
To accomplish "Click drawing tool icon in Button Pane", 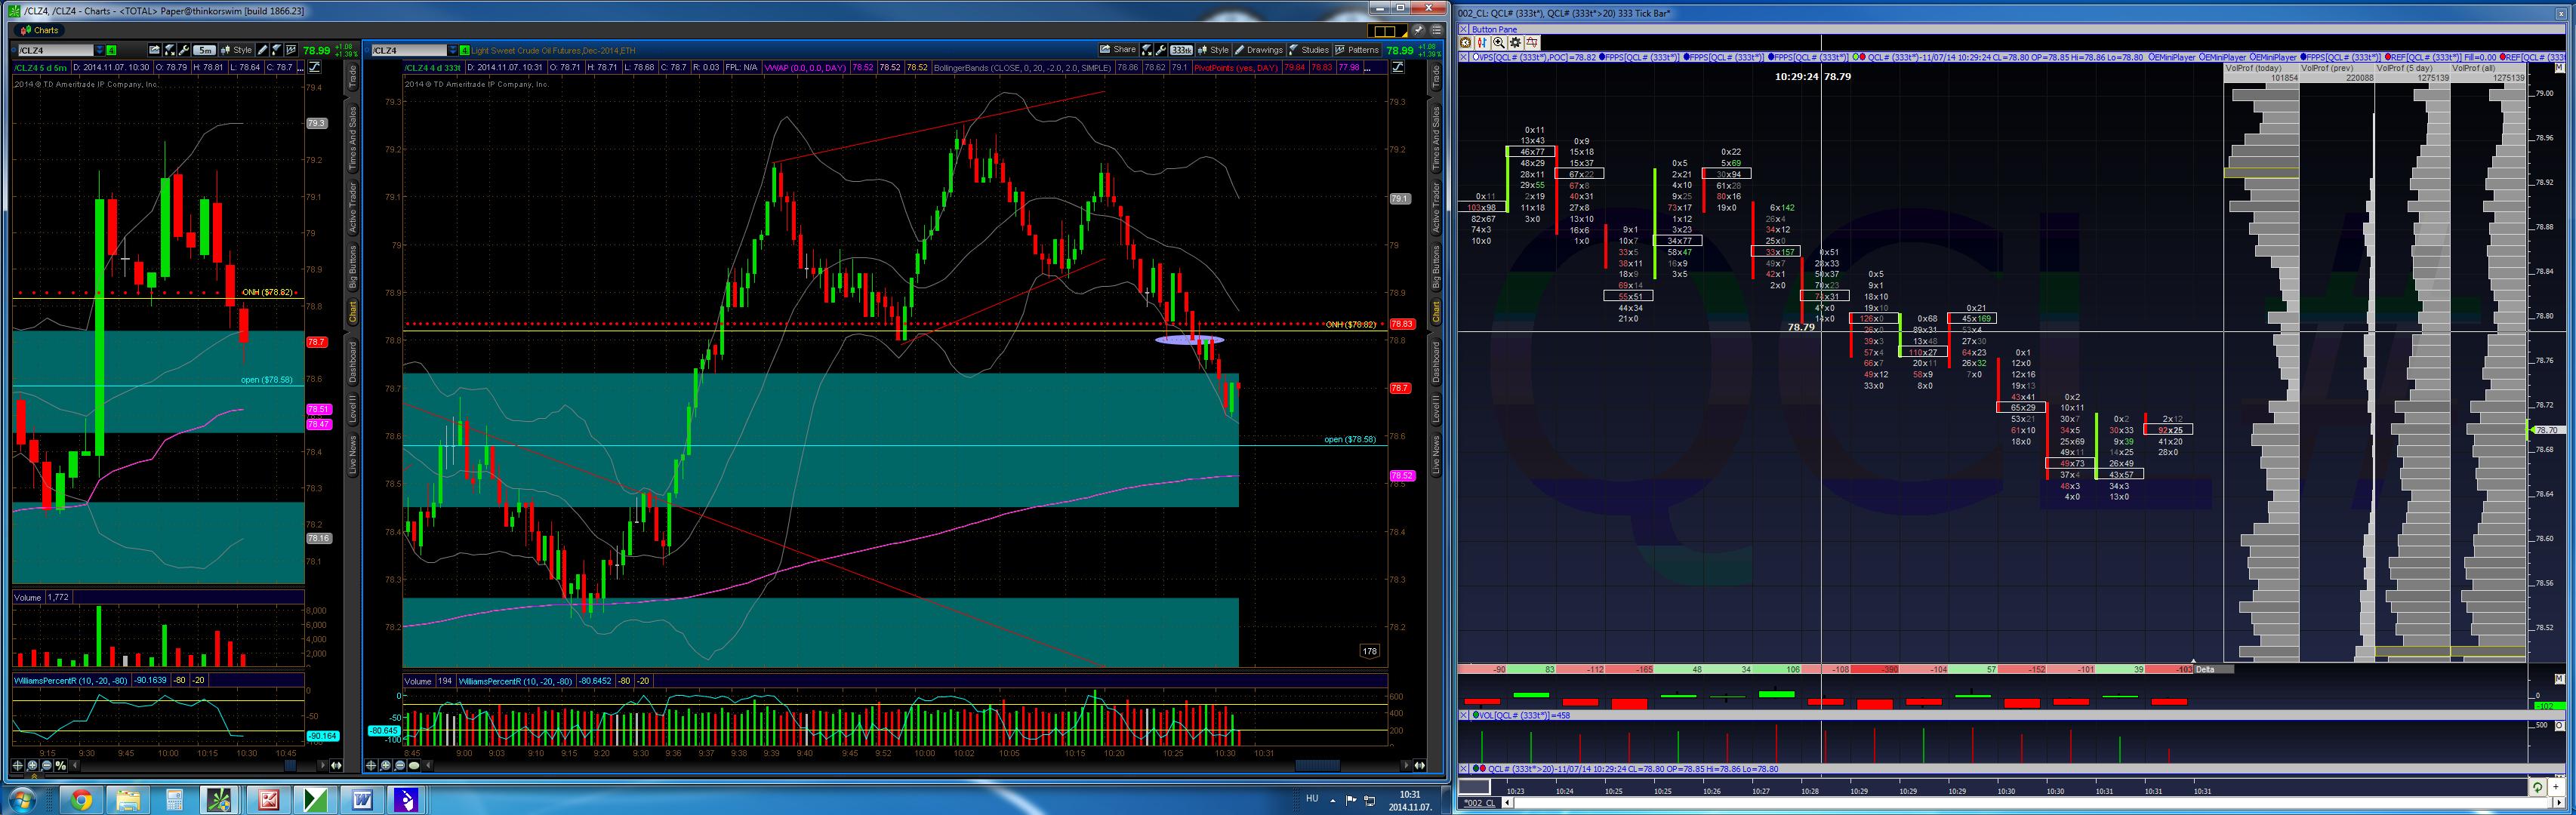I will click(x=1532, y=43).
